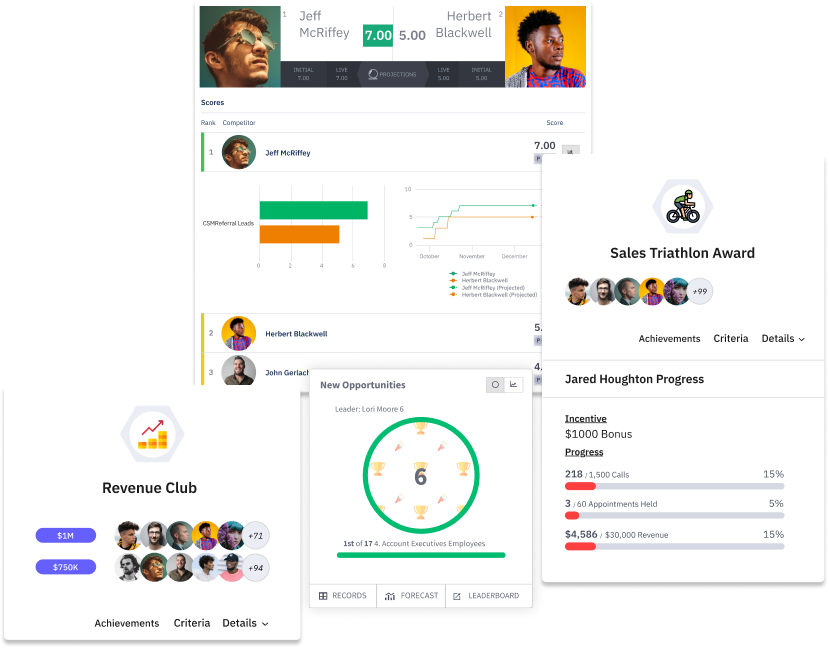Screen dimensions: 829x648
Task: Switch to line chart view in New Opportunities
Action: point(513,385)
